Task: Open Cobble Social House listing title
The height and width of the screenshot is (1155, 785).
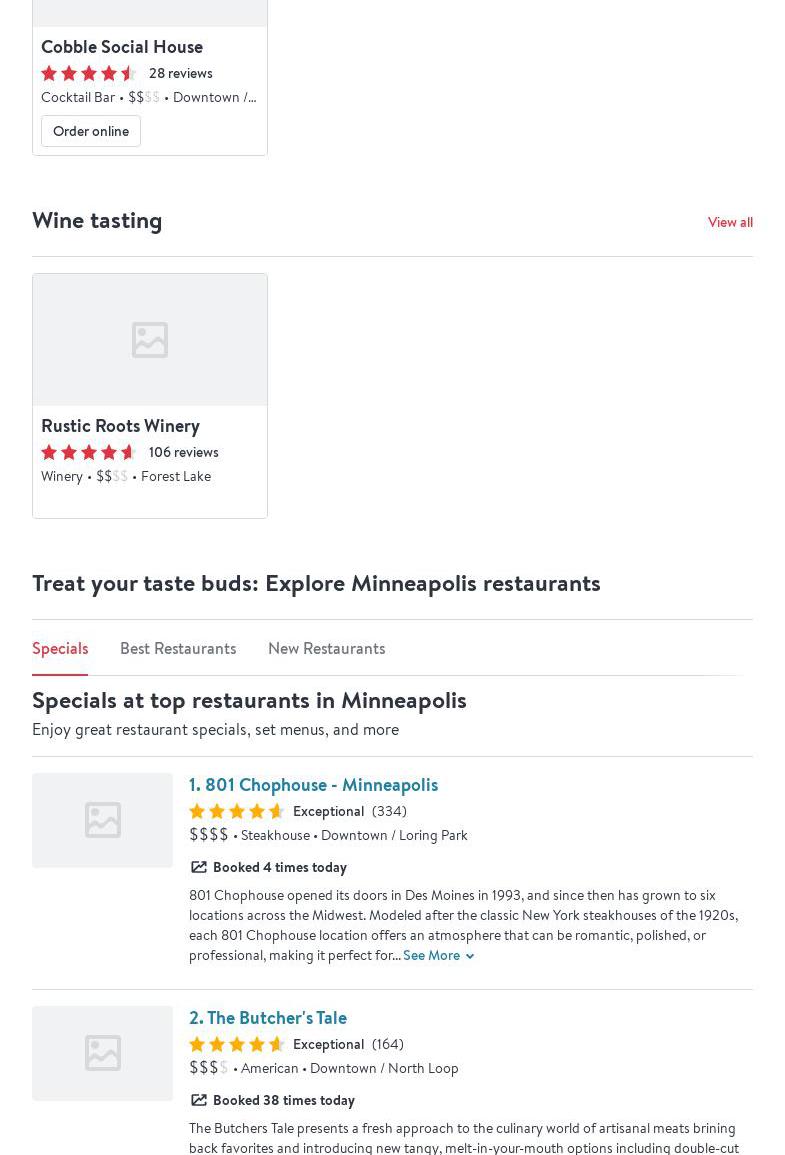Action: (122, 47)
